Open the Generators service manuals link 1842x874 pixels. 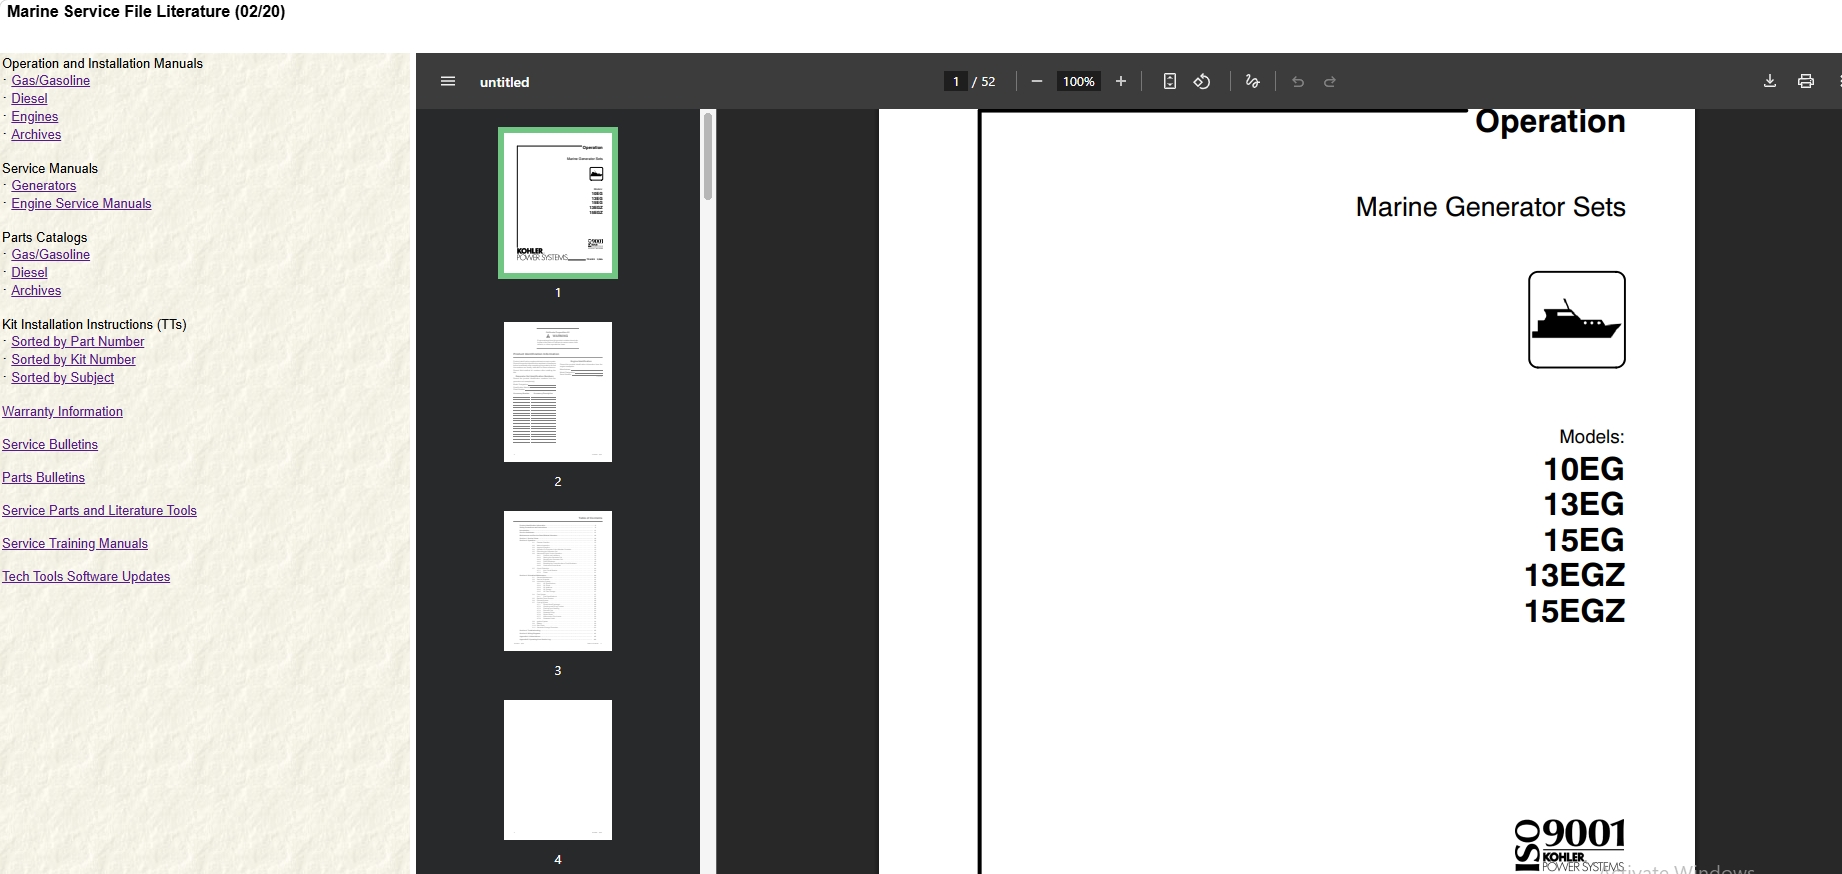[x=44, y=186]
